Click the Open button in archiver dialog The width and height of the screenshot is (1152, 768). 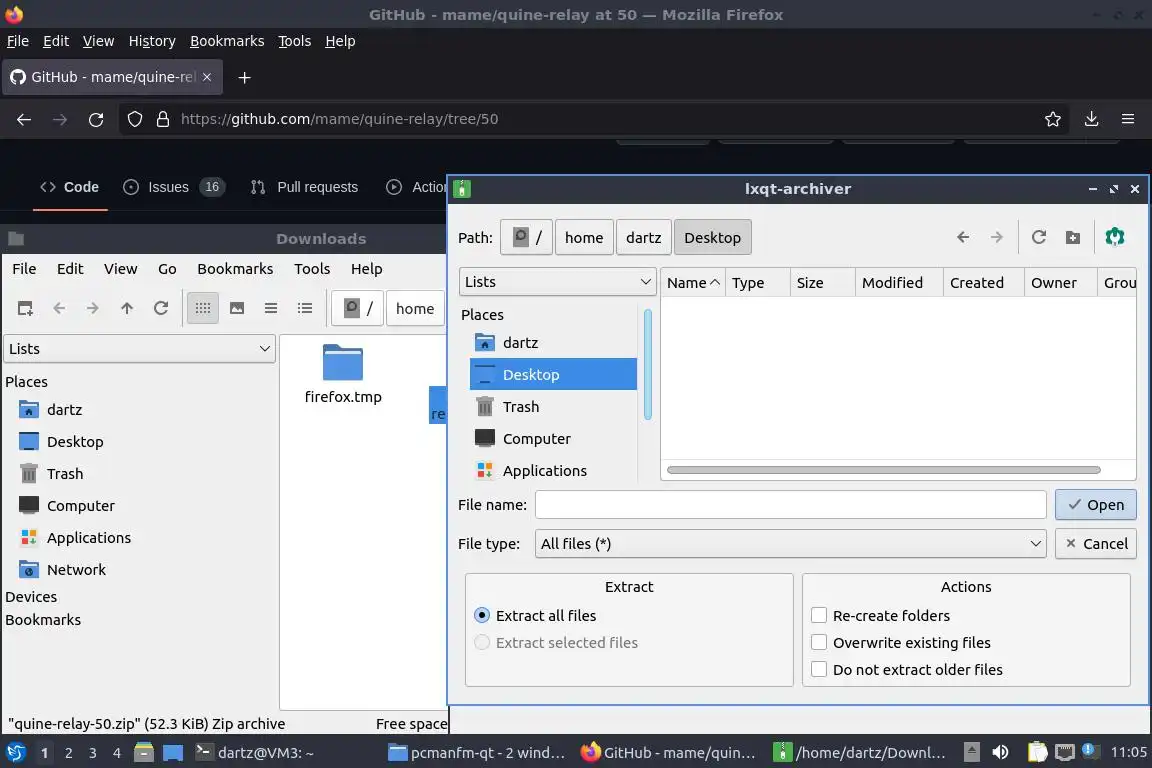point(1095,505)
